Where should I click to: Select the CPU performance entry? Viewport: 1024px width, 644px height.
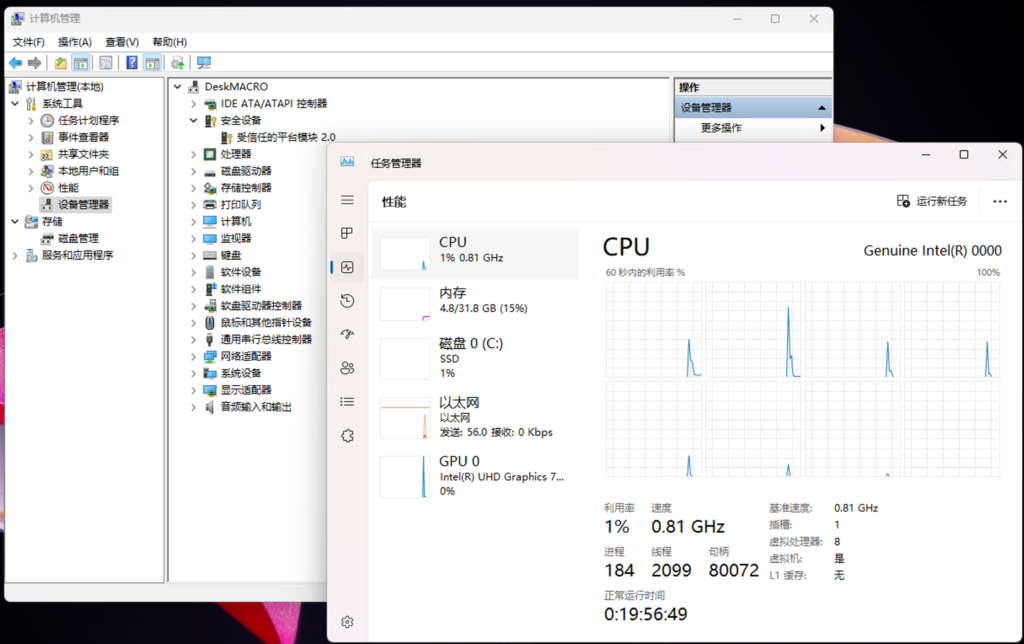[475, 253]
